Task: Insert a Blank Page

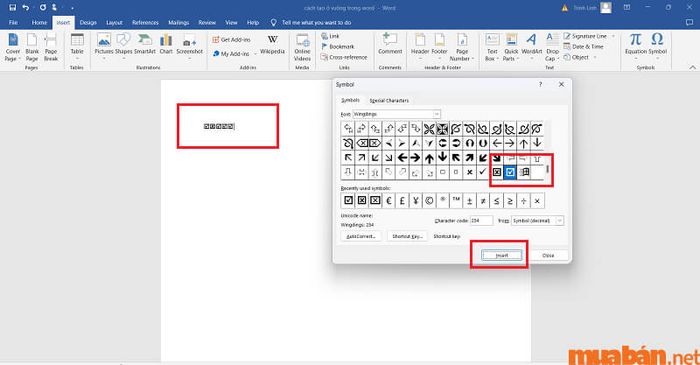Action: coord(32,47)
